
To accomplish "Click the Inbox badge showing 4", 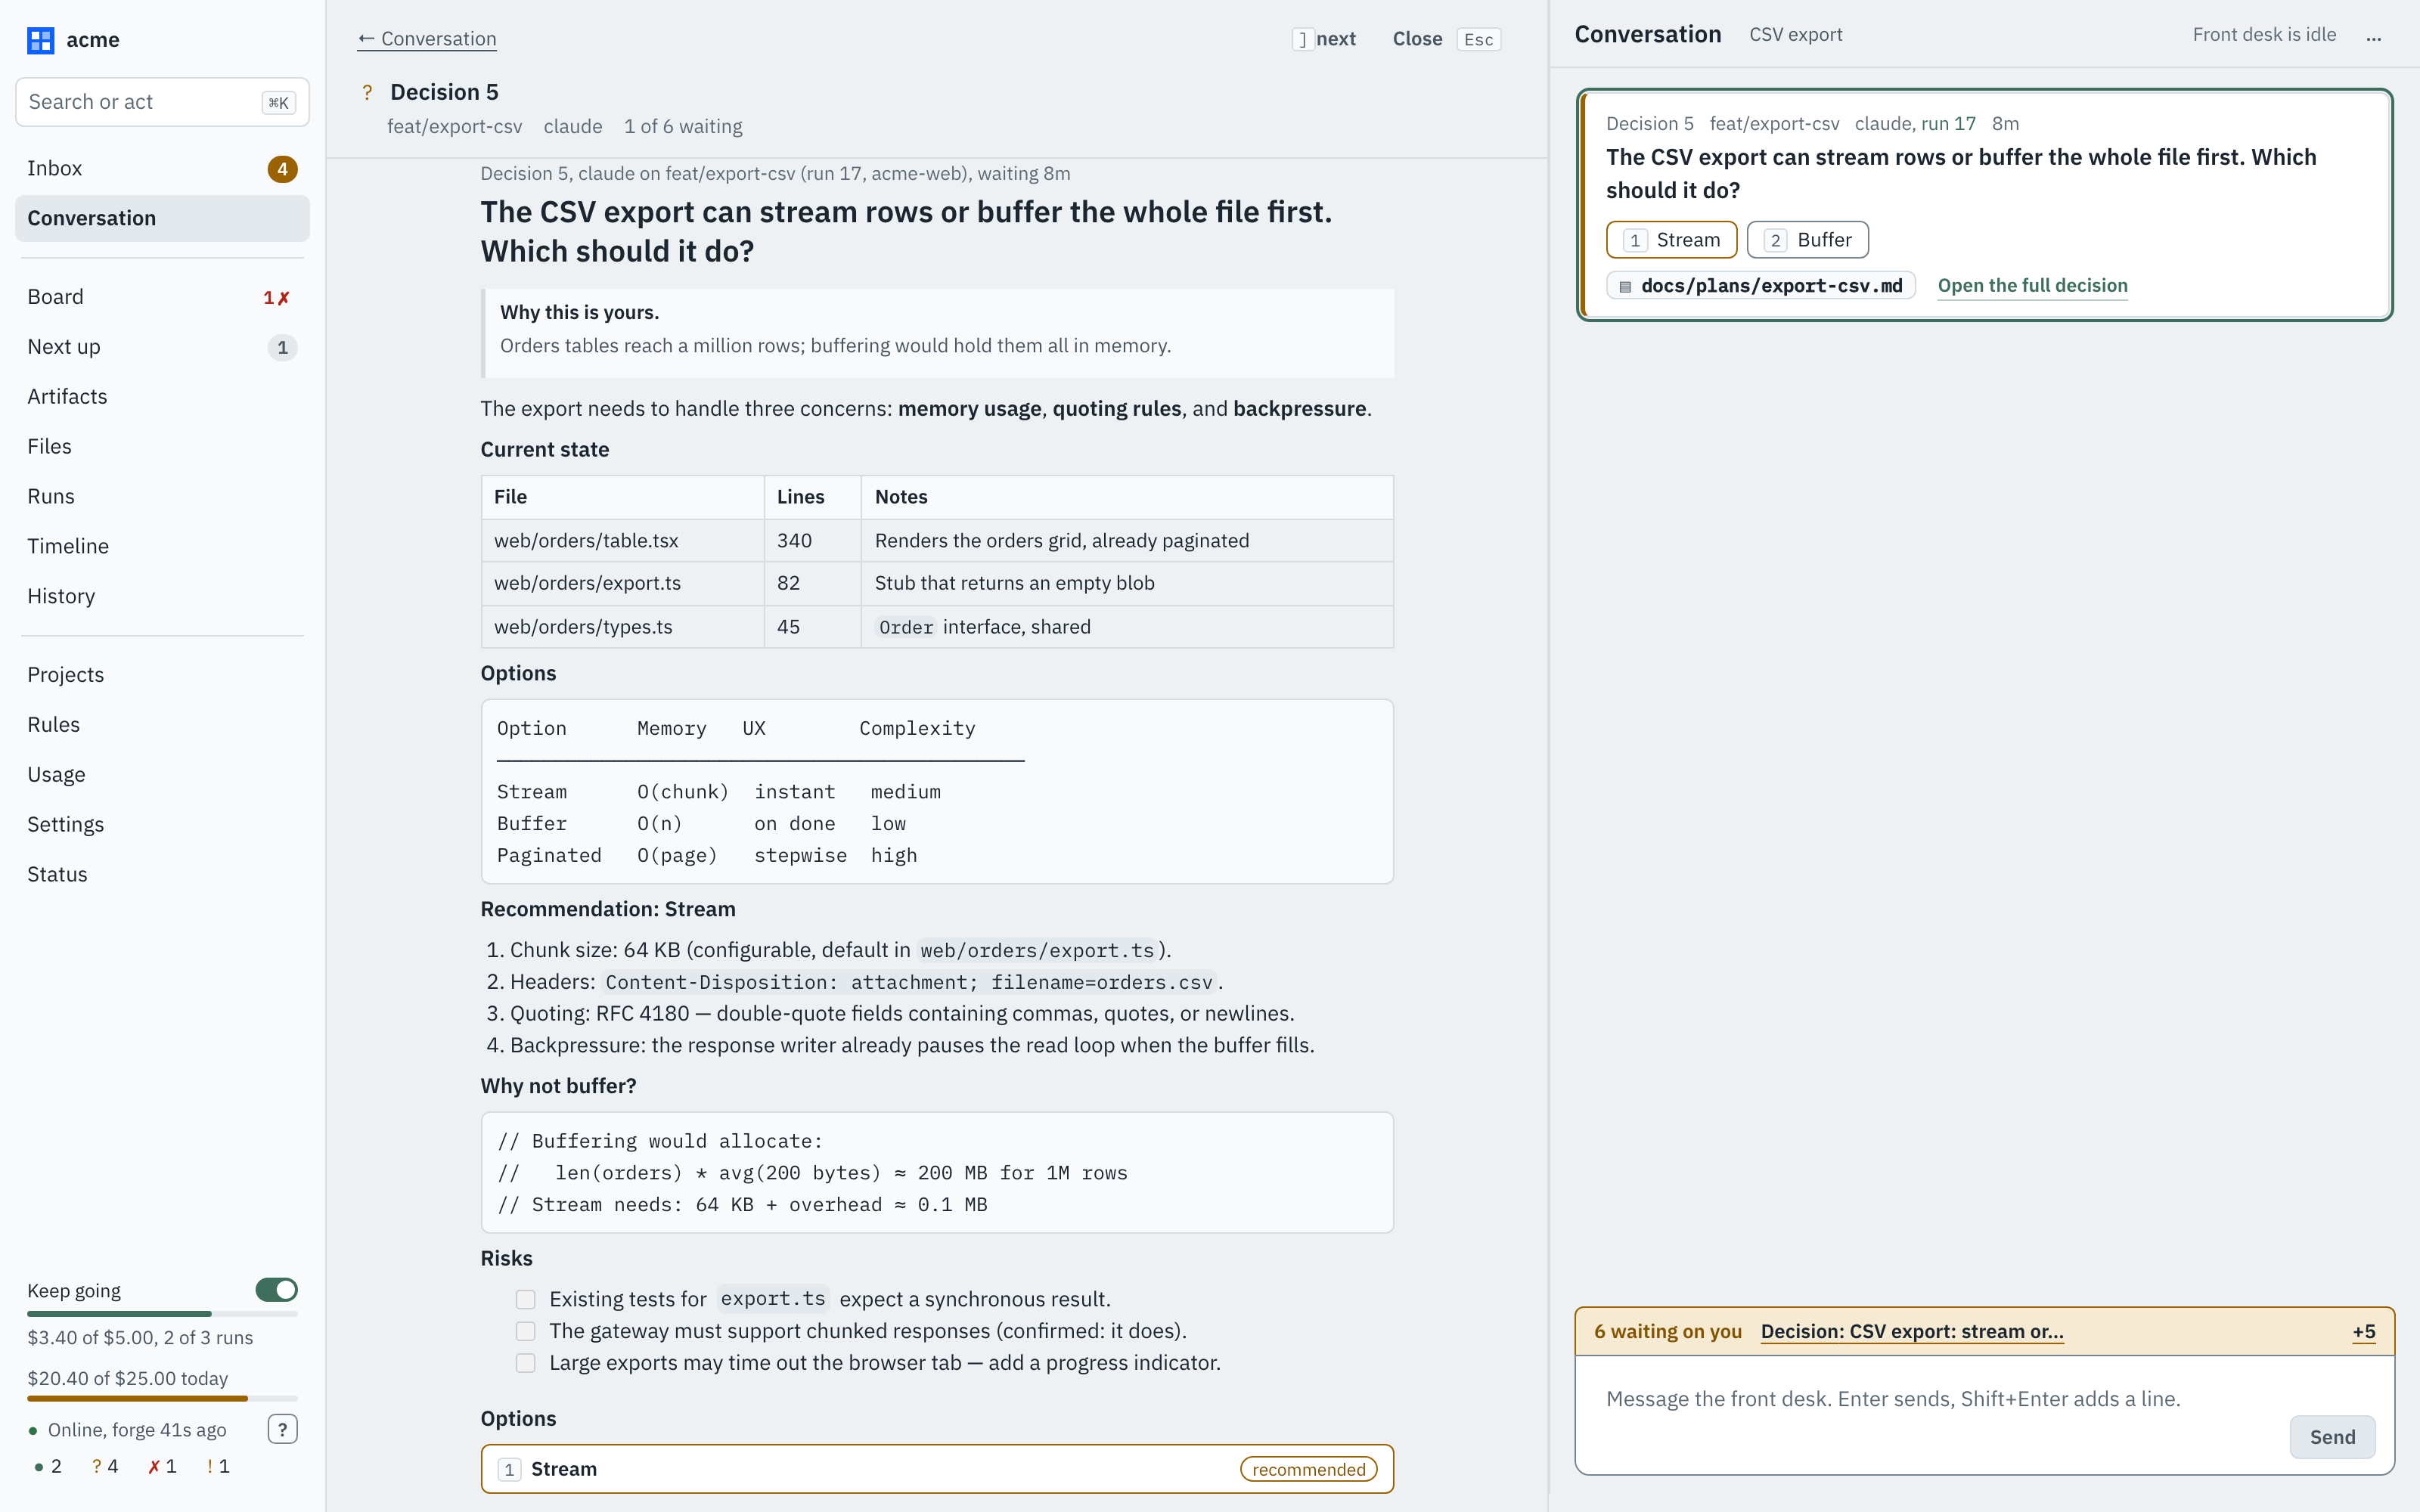I will [282, 169].
